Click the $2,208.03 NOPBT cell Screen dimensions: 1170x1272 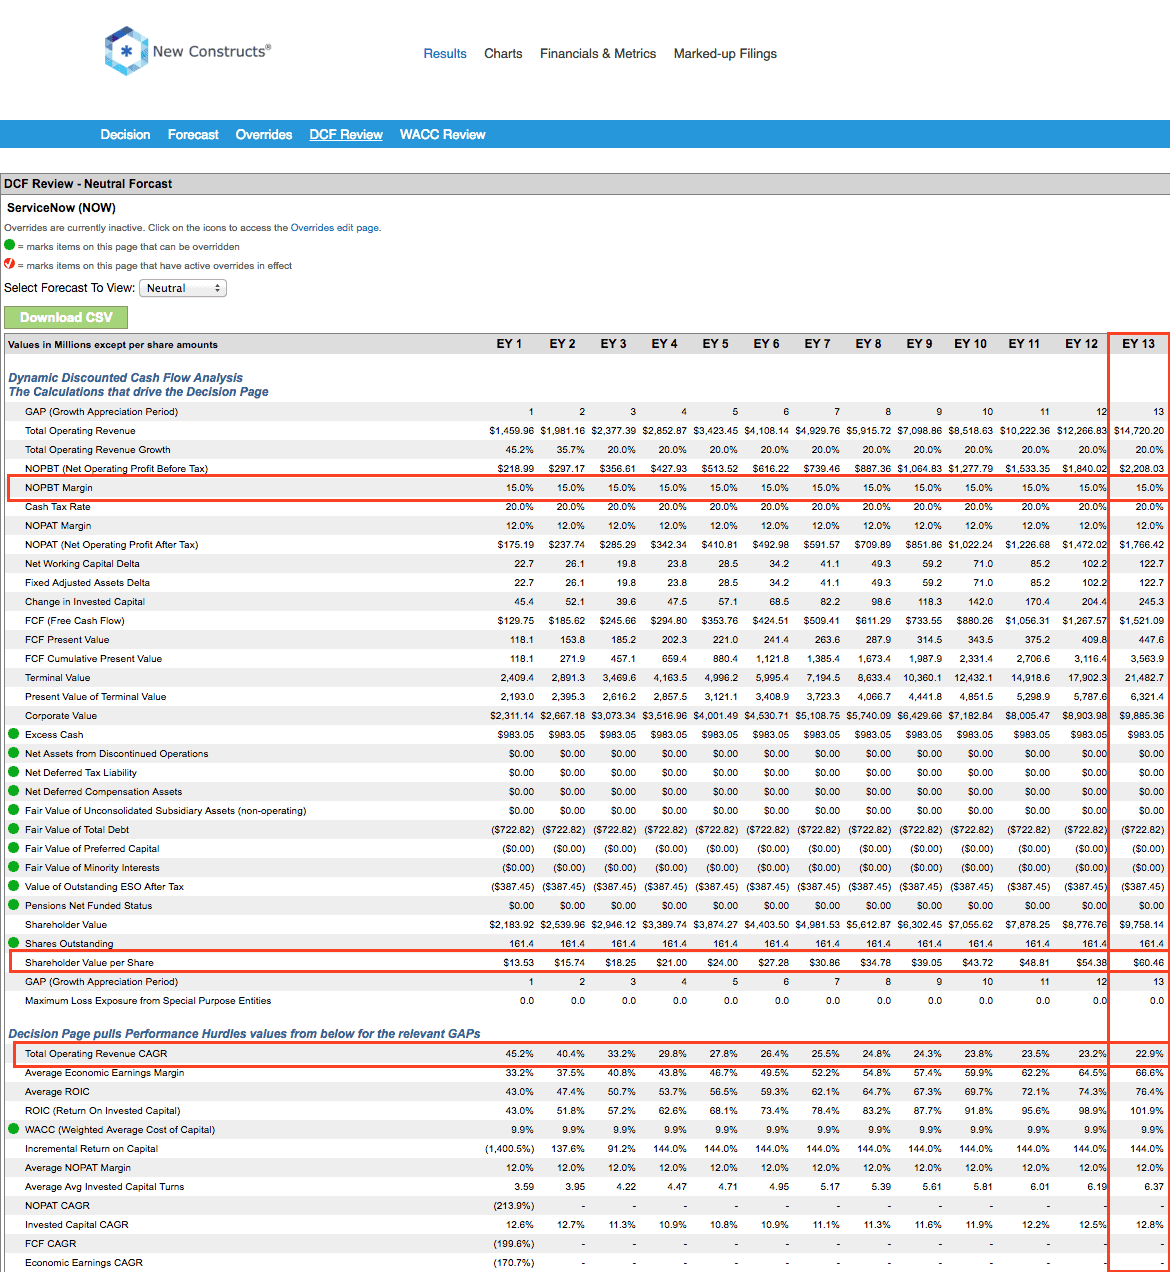tap(1141, 469)
